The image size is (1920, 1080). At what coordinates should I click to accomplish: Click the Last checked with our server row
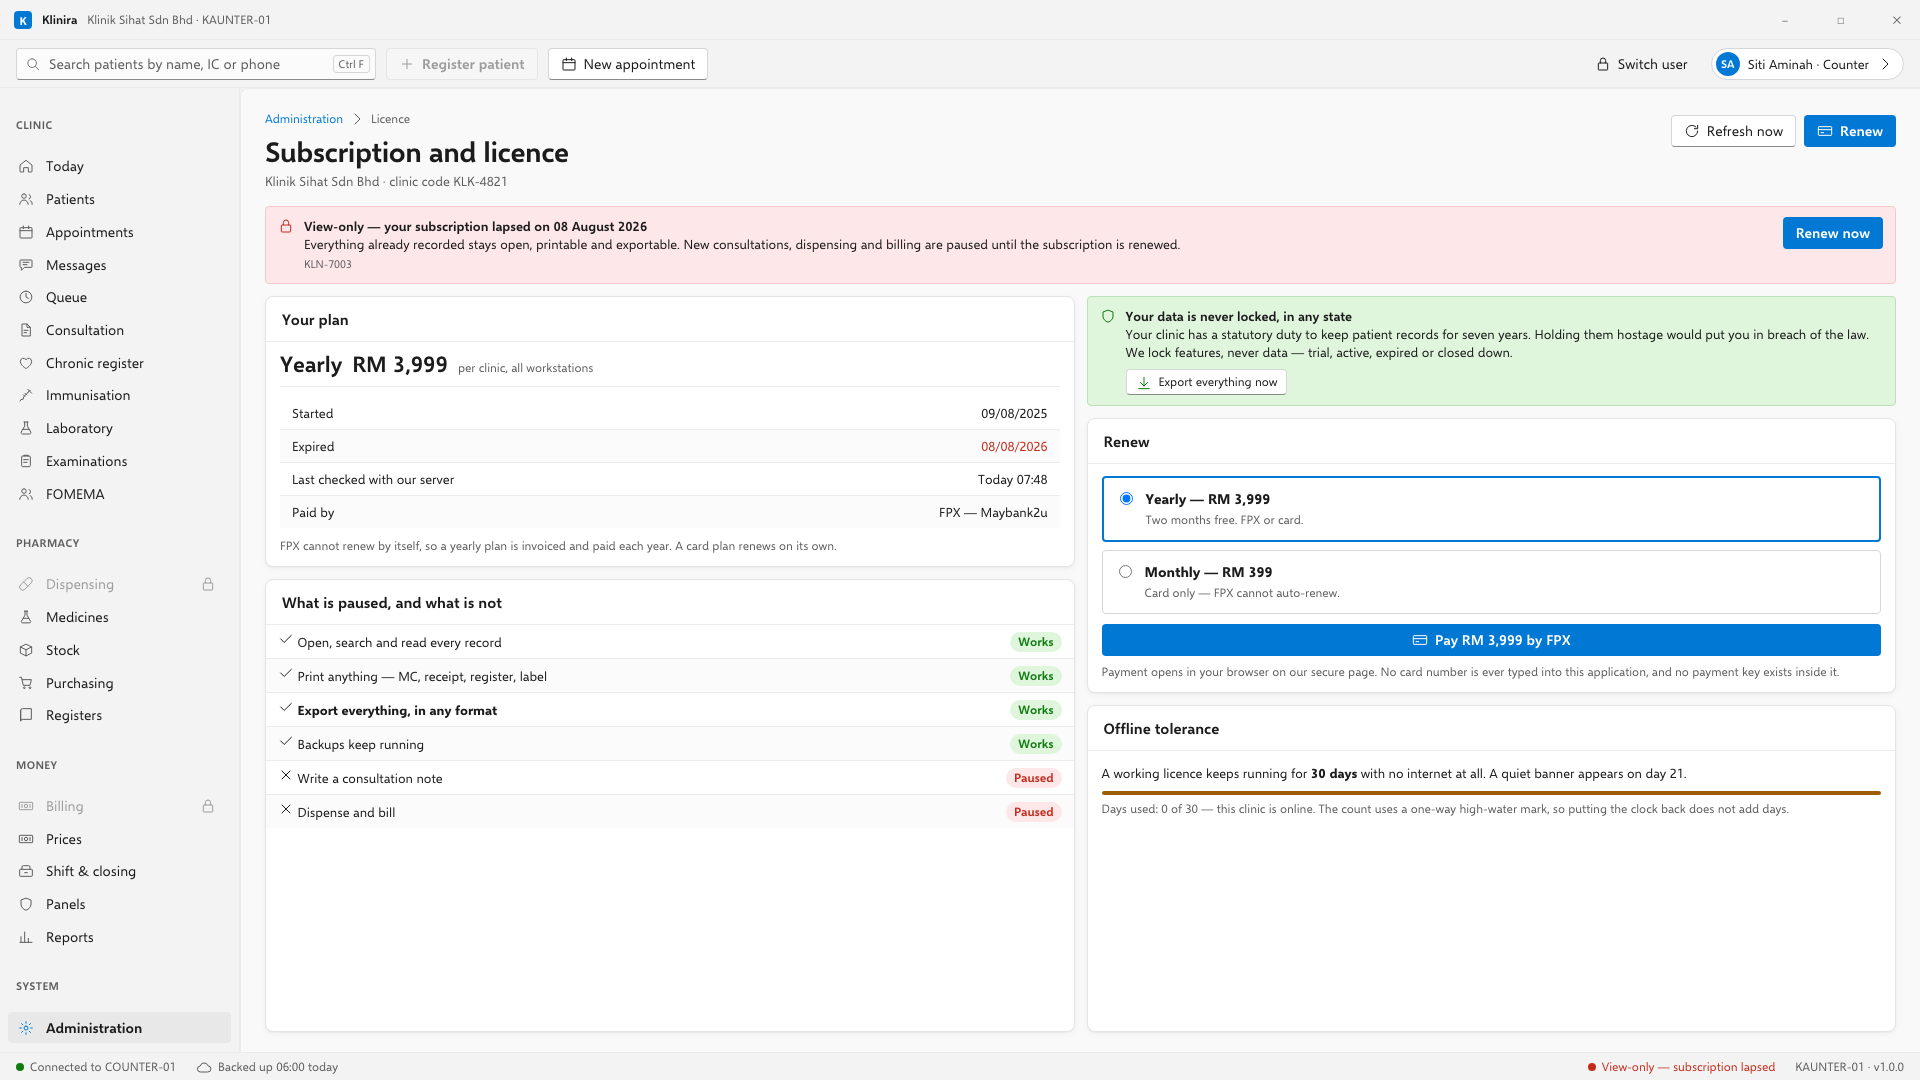tap(670, 480)
